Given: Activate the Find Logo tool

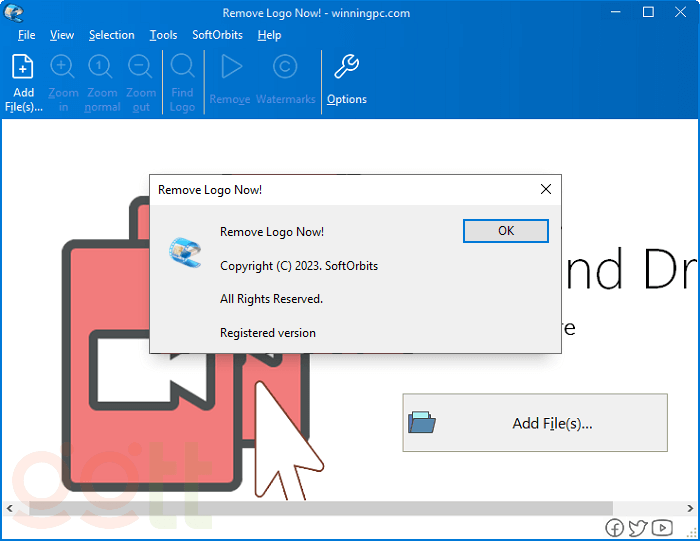Looking at the screenshot, I should [x=182, y=68].
